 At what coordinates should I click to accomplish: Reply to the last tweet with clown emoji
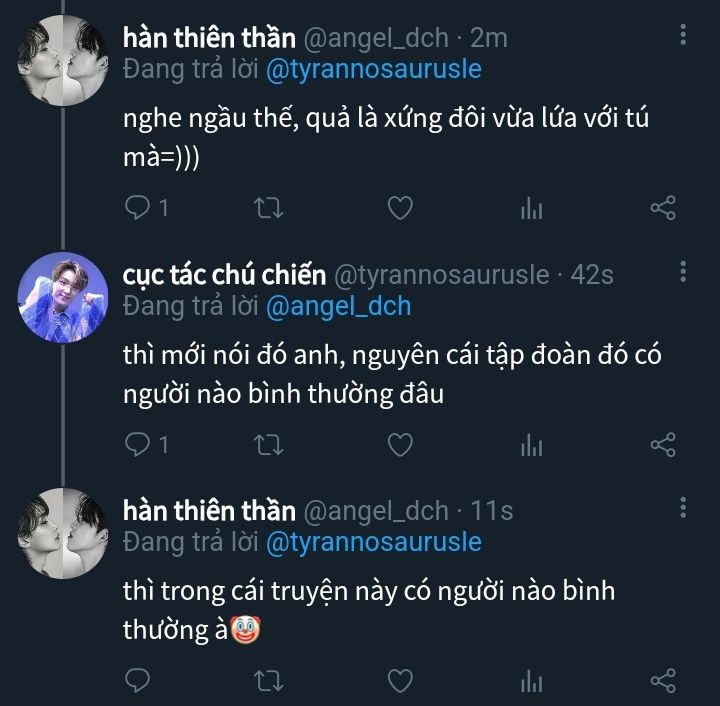(137, 681)
